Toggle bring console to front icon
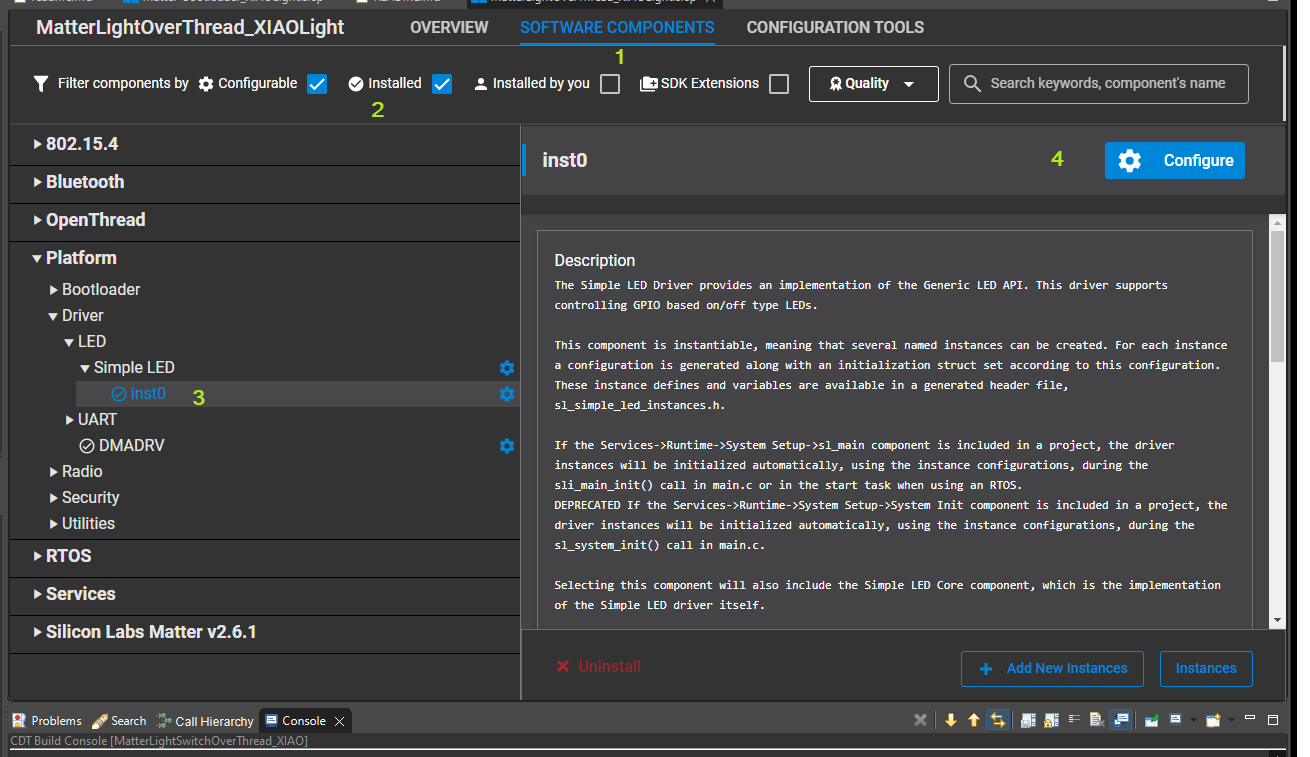The image size is (1310, 757). click(1121, 720)
